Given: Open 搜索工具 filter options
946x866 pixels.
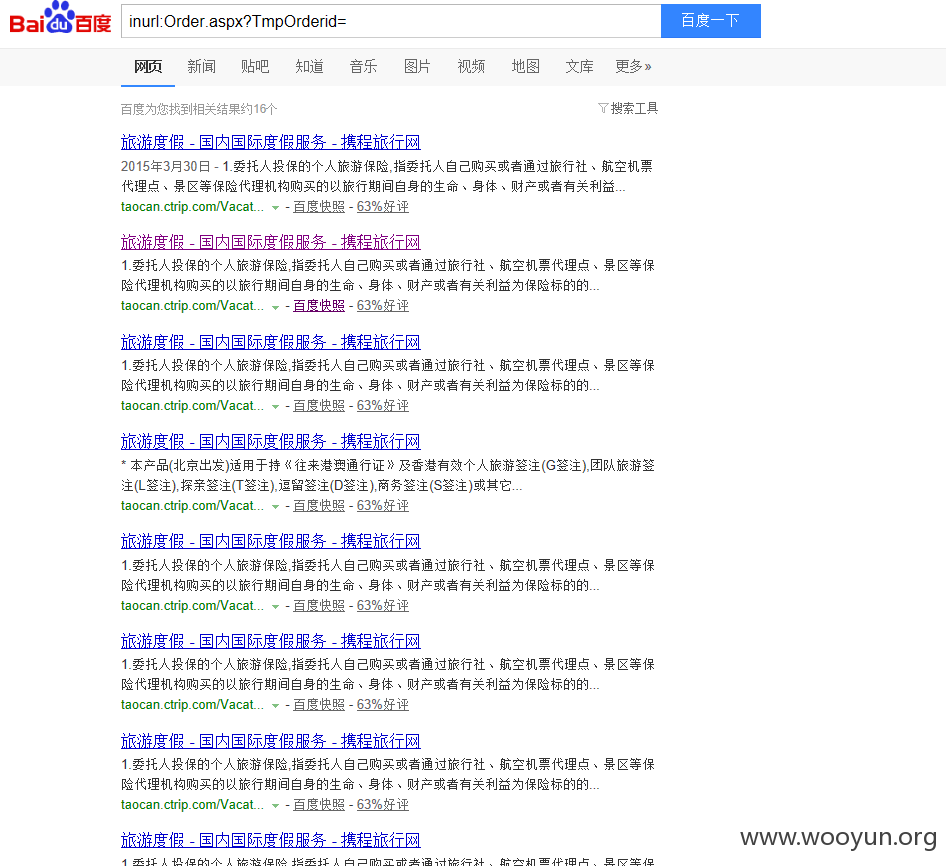Looking at the screenshot, I should click(x=628, y=109).
